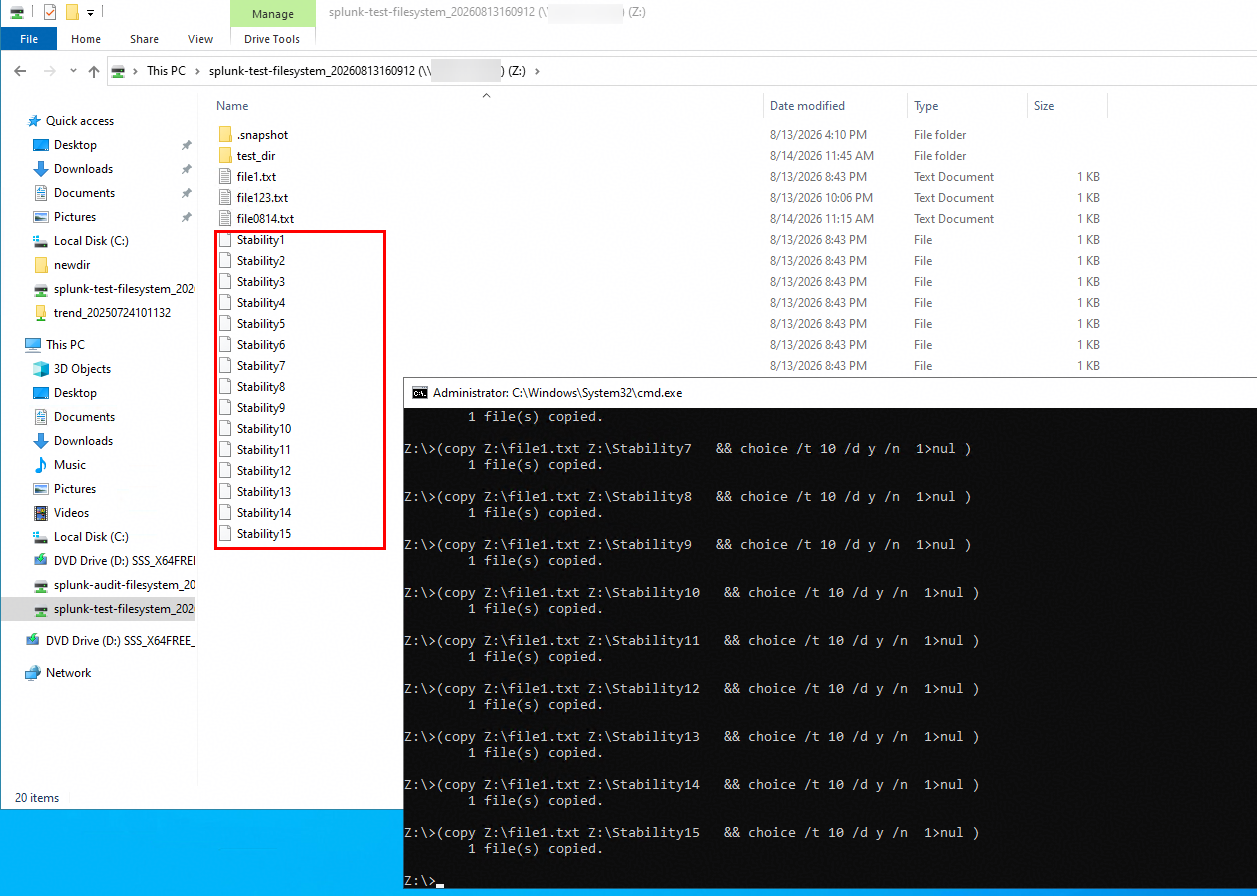The height and width of the screenshot is (896, 1257).
Task: Click the cmd.exe command prompt line
Action: [x=423, y=881]
